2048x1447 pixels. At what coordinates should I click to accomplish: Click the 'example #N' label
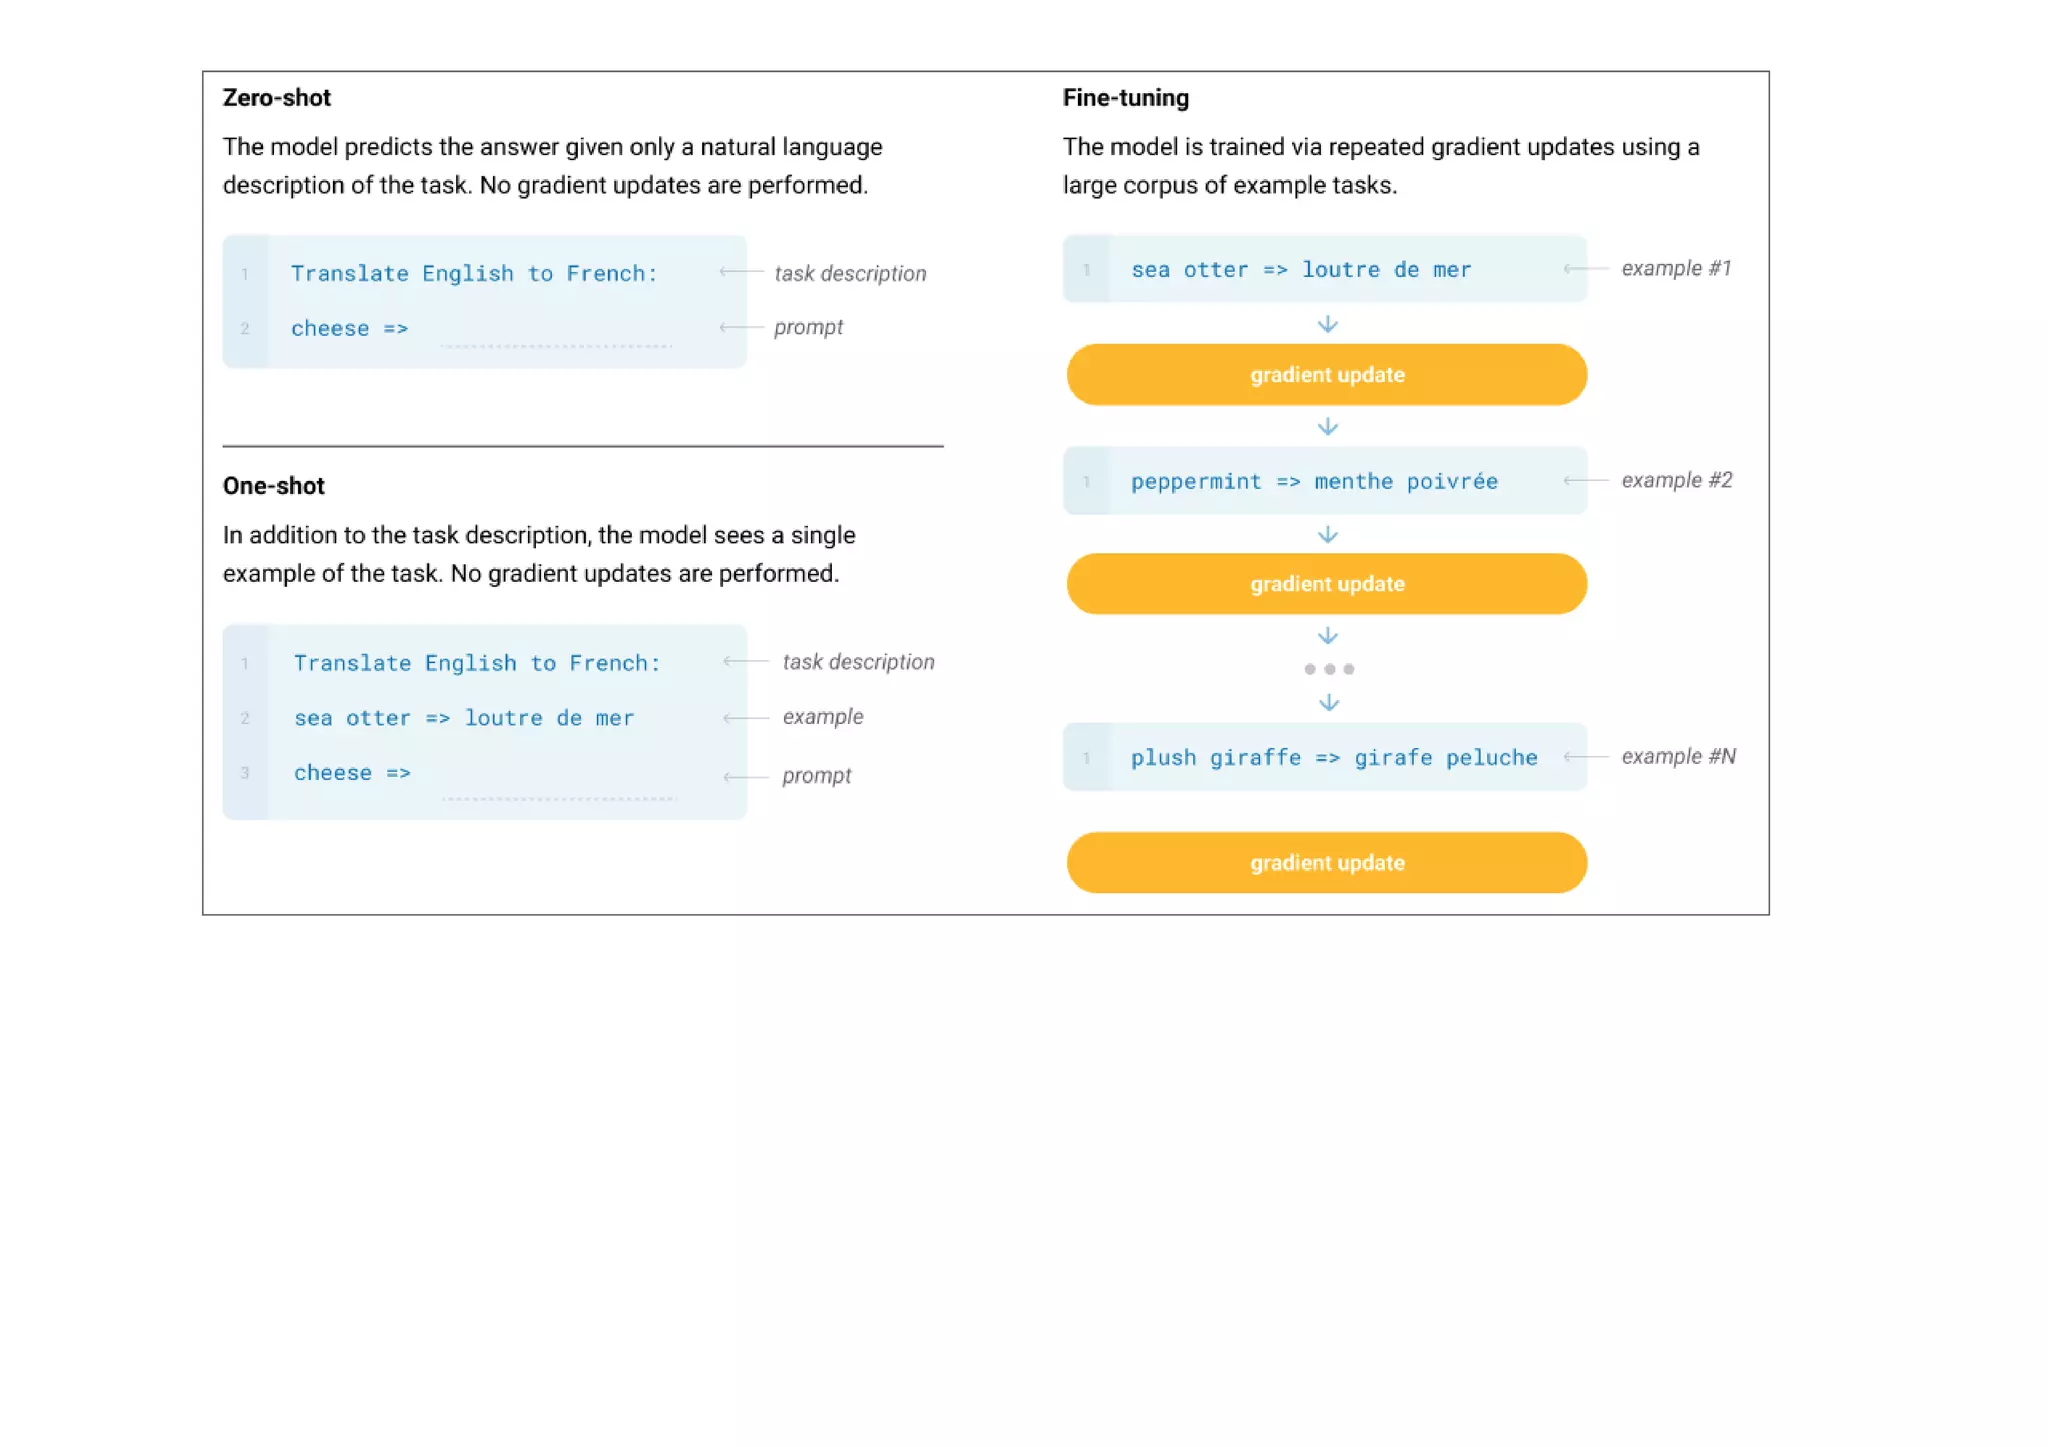tap(1678, 757)
